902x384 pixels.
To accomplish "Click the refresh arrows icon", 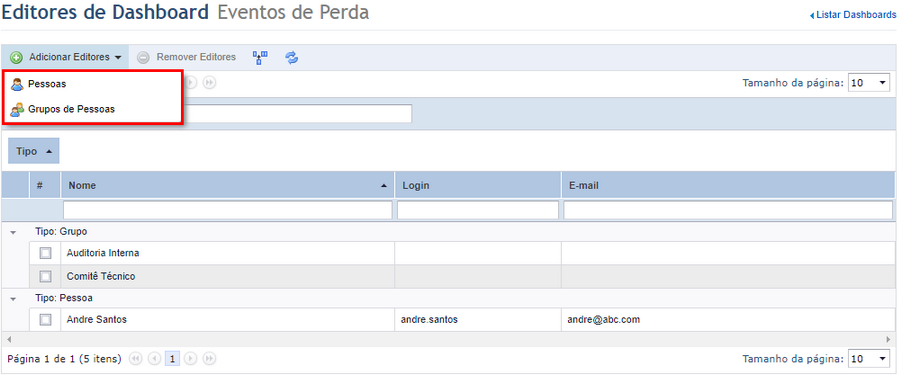I will click(292, 57).
